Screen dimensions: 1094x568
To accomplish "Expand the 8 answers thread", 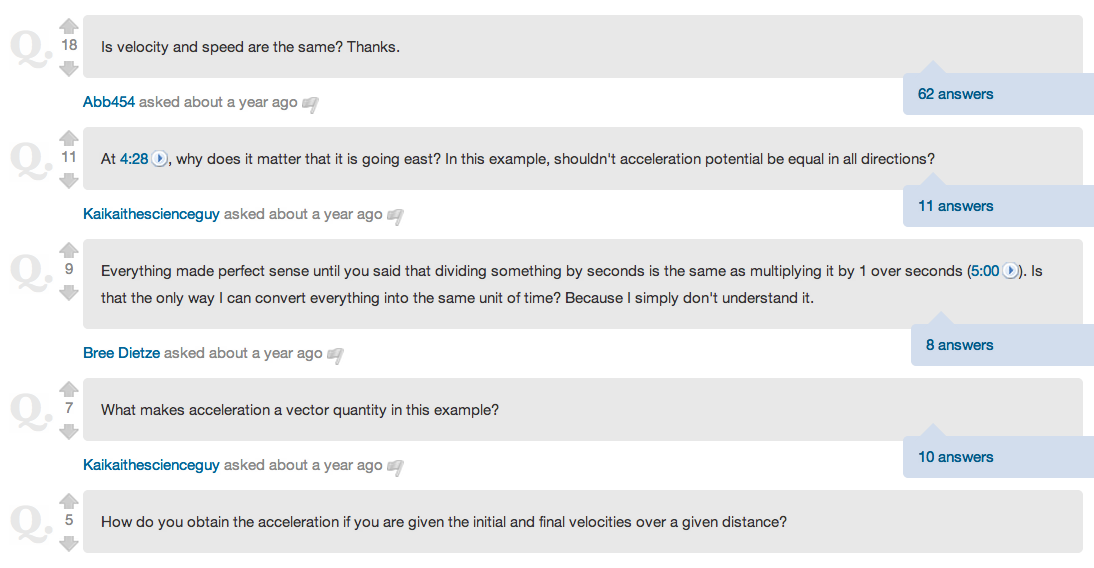I will coord(959,345).
